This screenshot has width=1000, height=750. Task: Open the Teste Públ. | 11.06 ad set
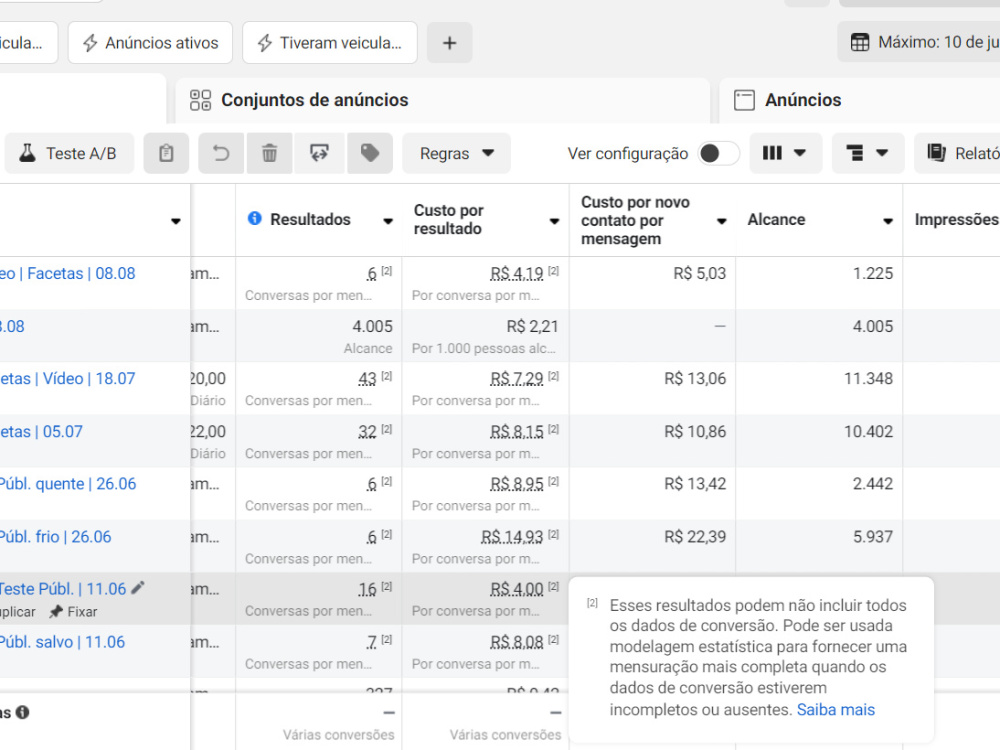pyautogui.click(x=63, y=589)
